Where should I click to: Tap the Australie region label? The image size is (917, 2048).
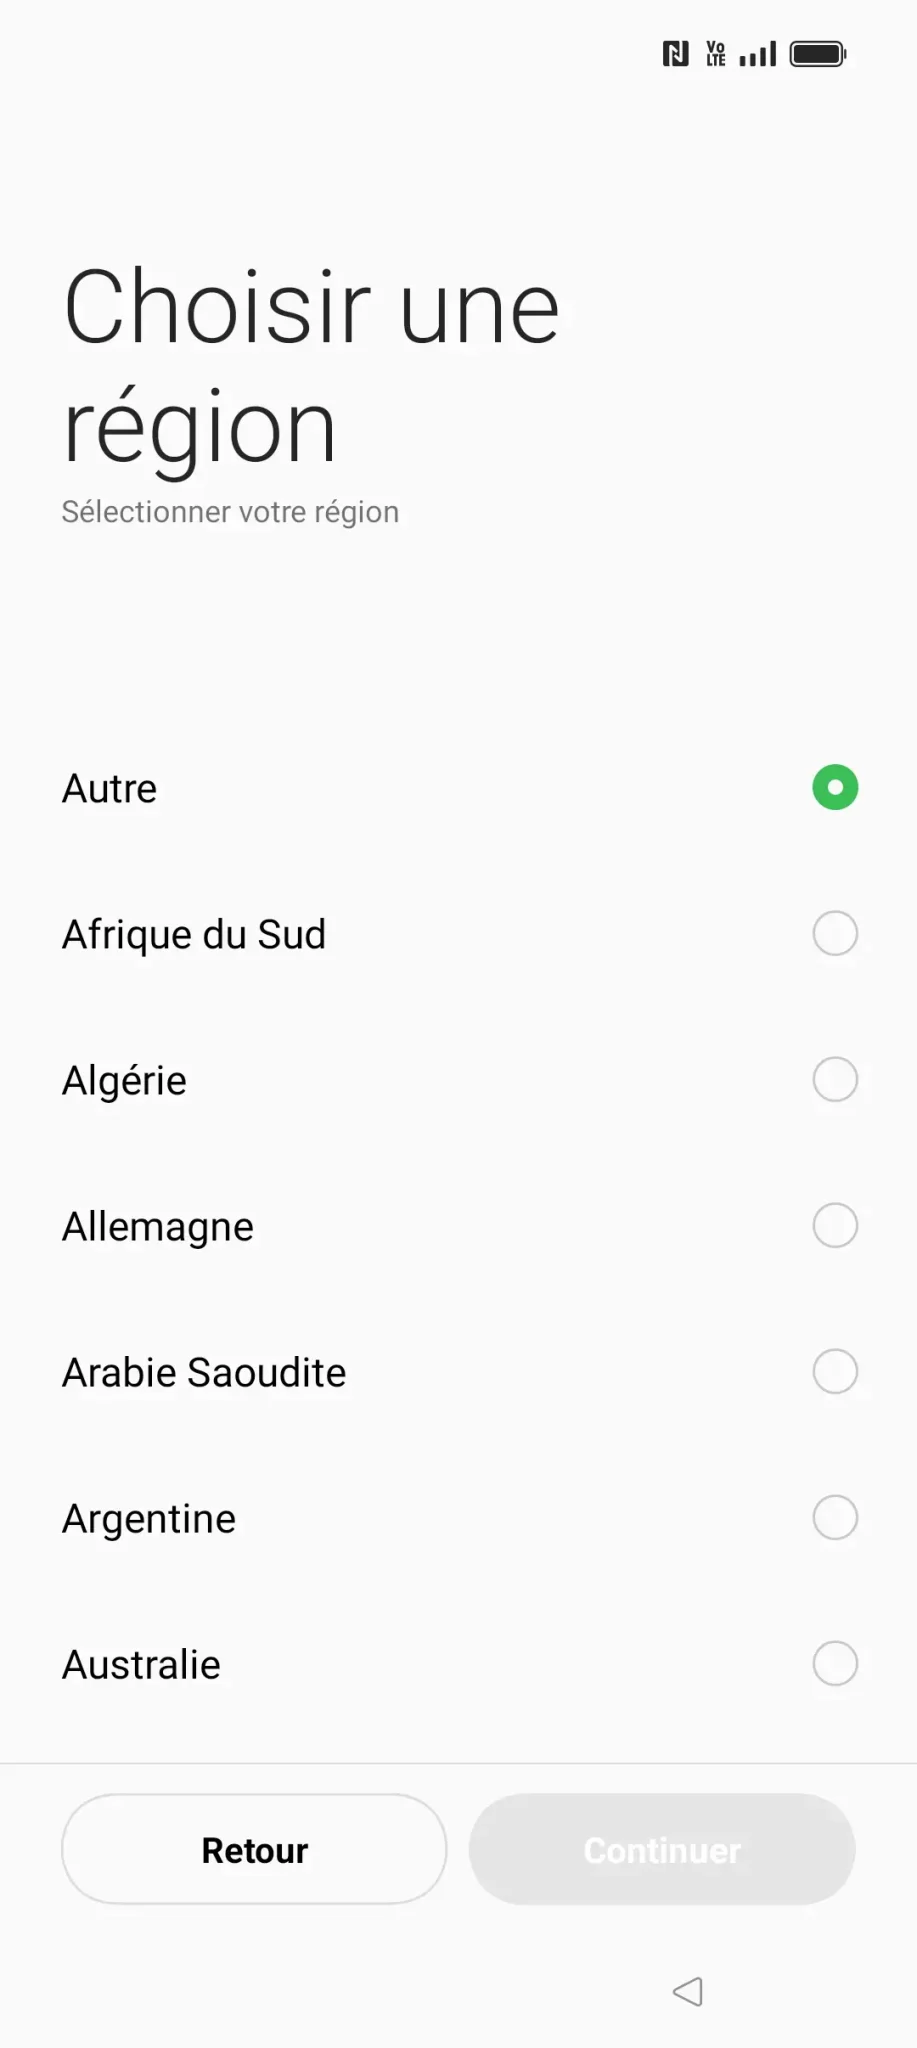141,1665
